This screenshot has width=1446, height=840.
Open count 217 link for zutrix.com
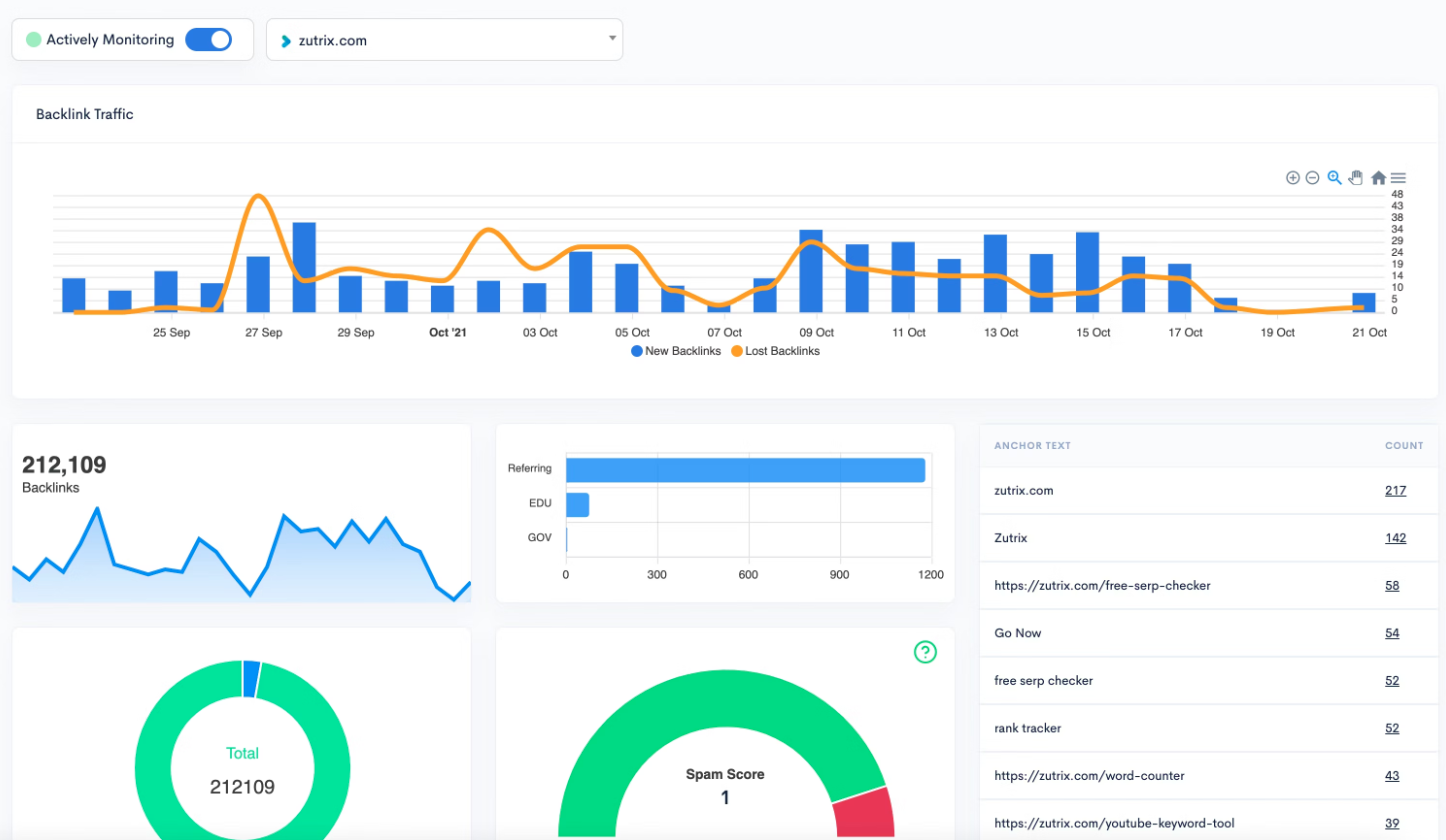1396,491
